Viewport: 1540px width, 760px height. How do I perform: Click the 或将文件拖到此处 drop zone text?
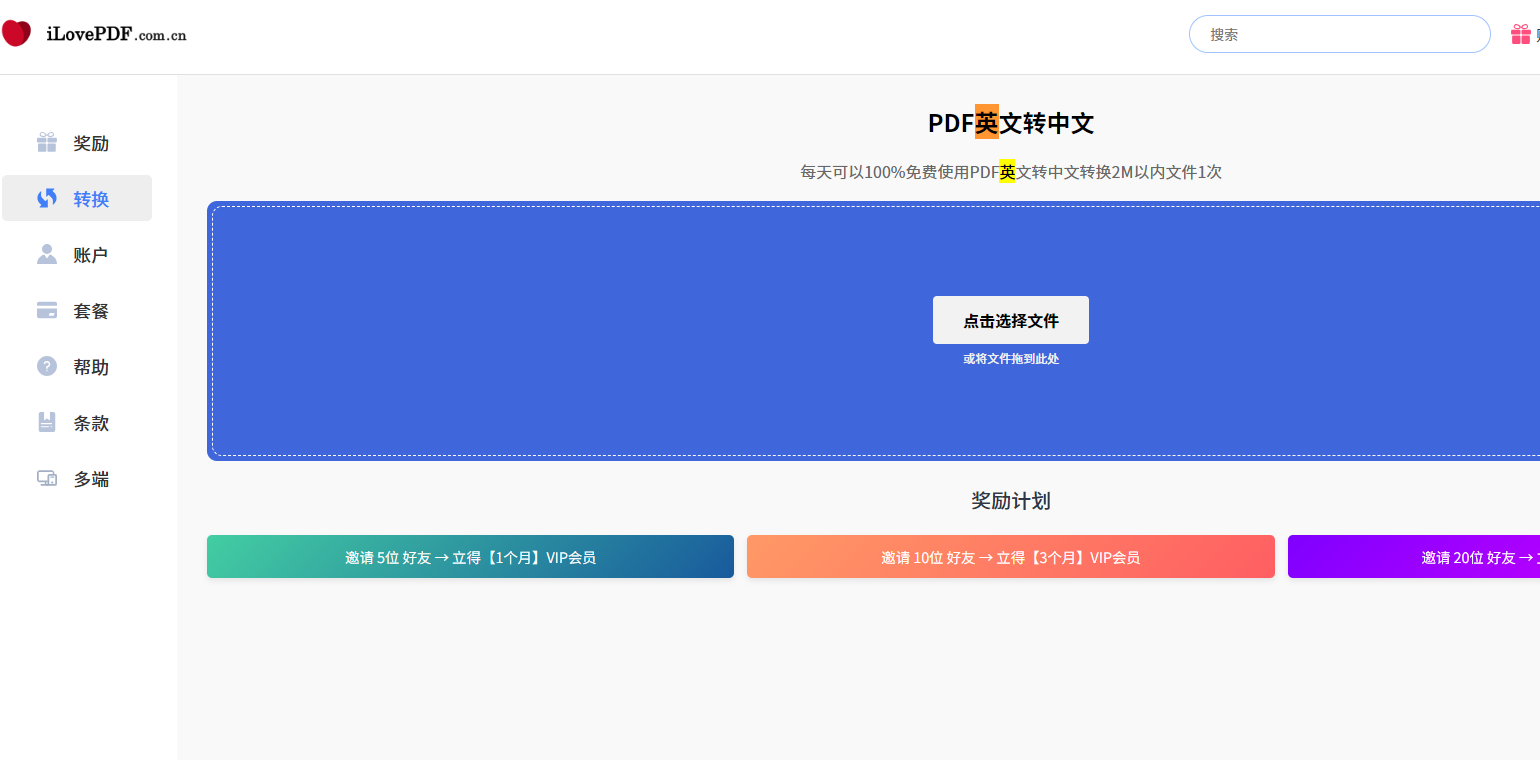(x=1010, y=359)
